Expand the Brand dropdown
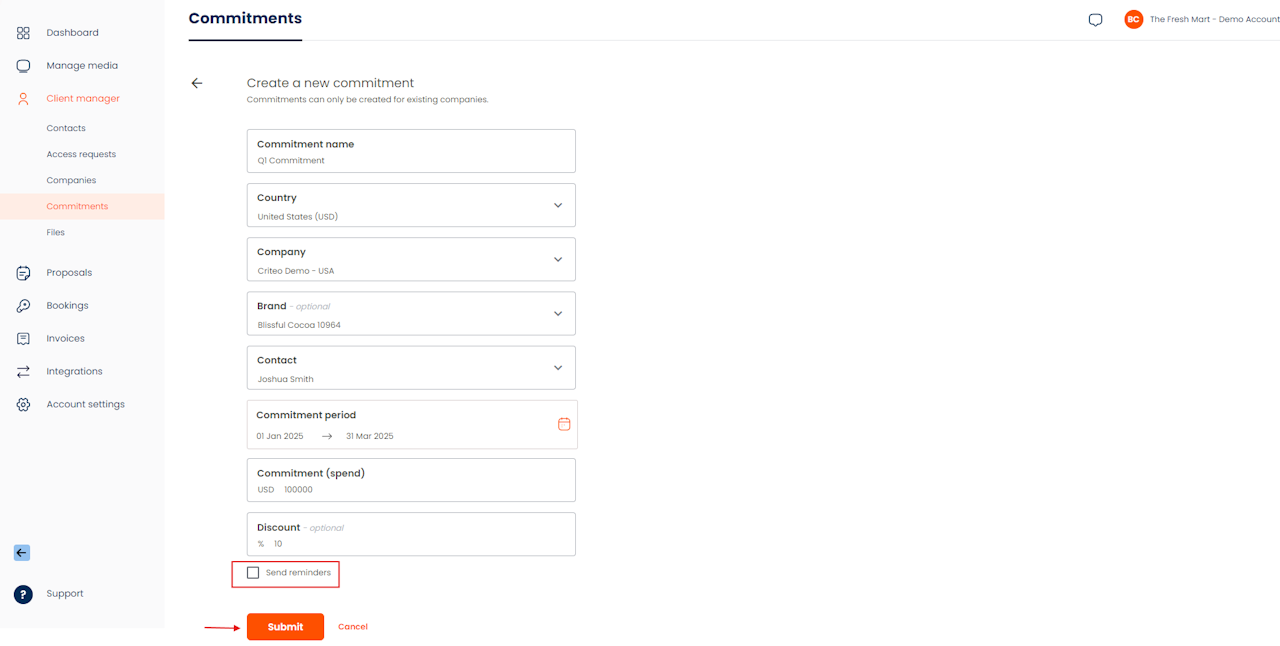1280x646 pixels. (558, 314)
